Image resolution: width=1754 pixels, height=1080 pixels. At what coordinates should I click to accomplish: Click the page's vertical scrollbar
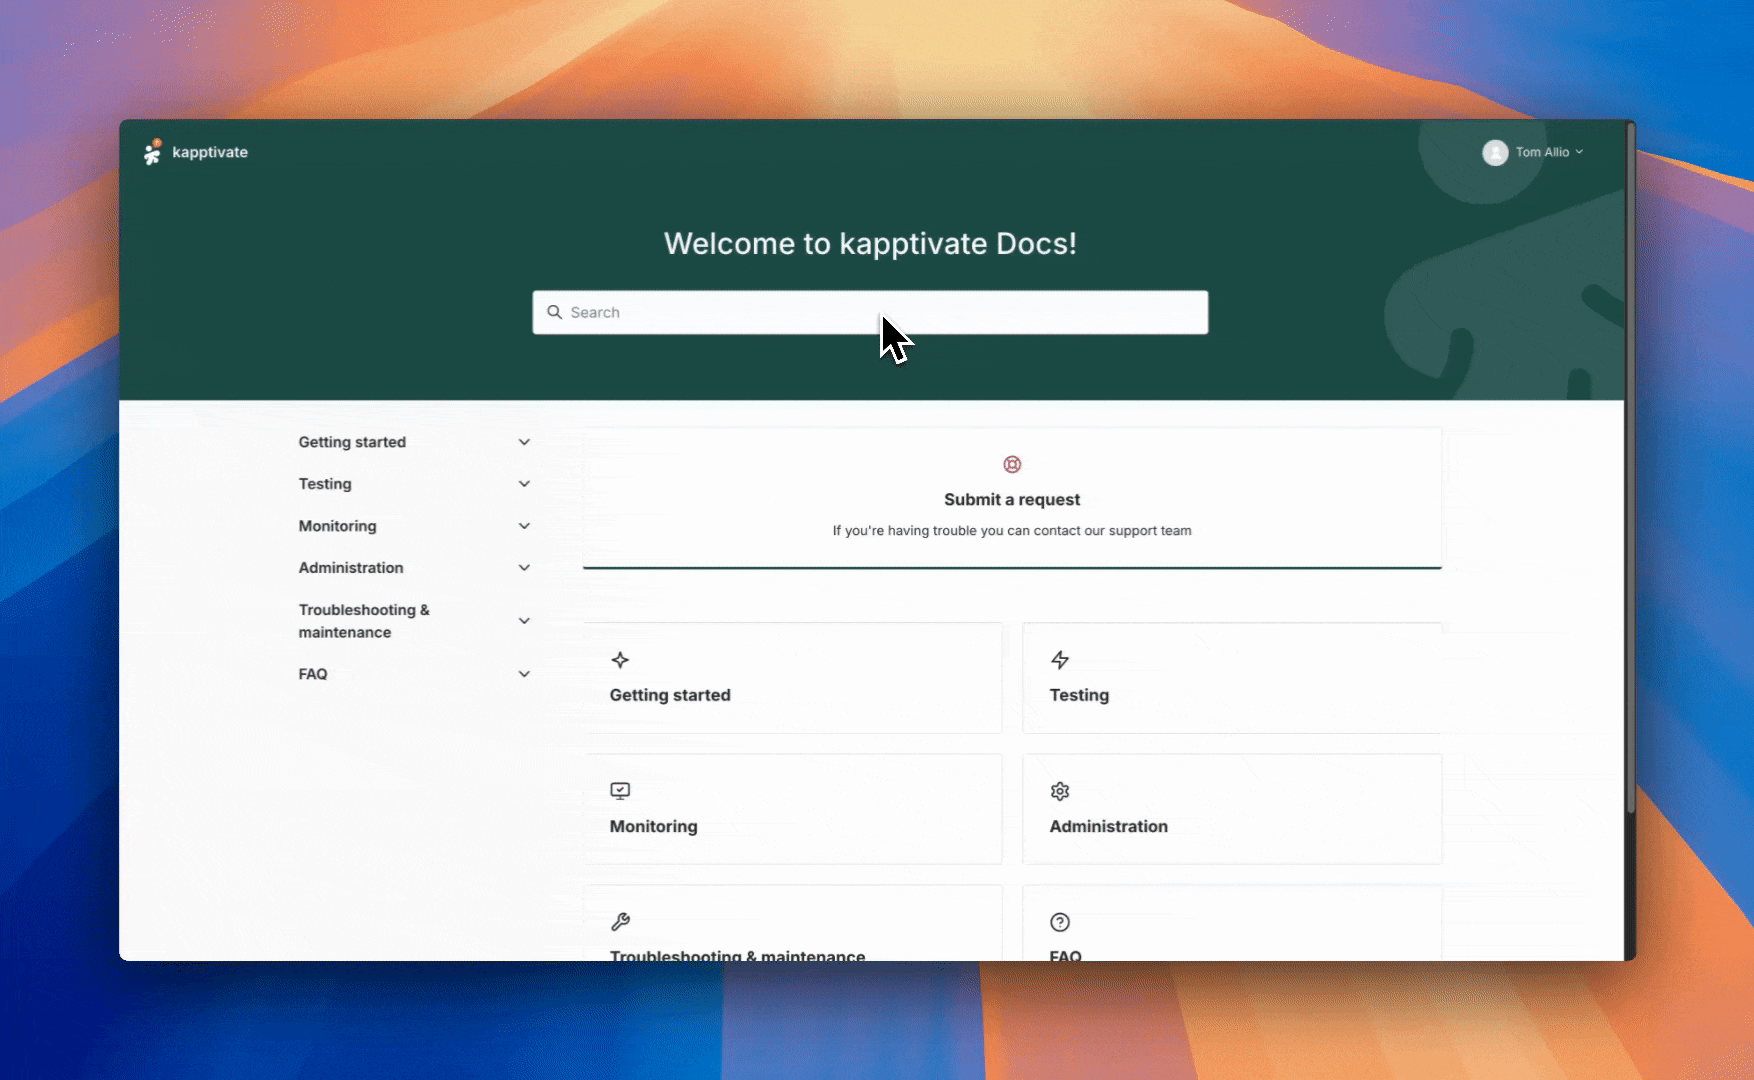coord(1630,468)
